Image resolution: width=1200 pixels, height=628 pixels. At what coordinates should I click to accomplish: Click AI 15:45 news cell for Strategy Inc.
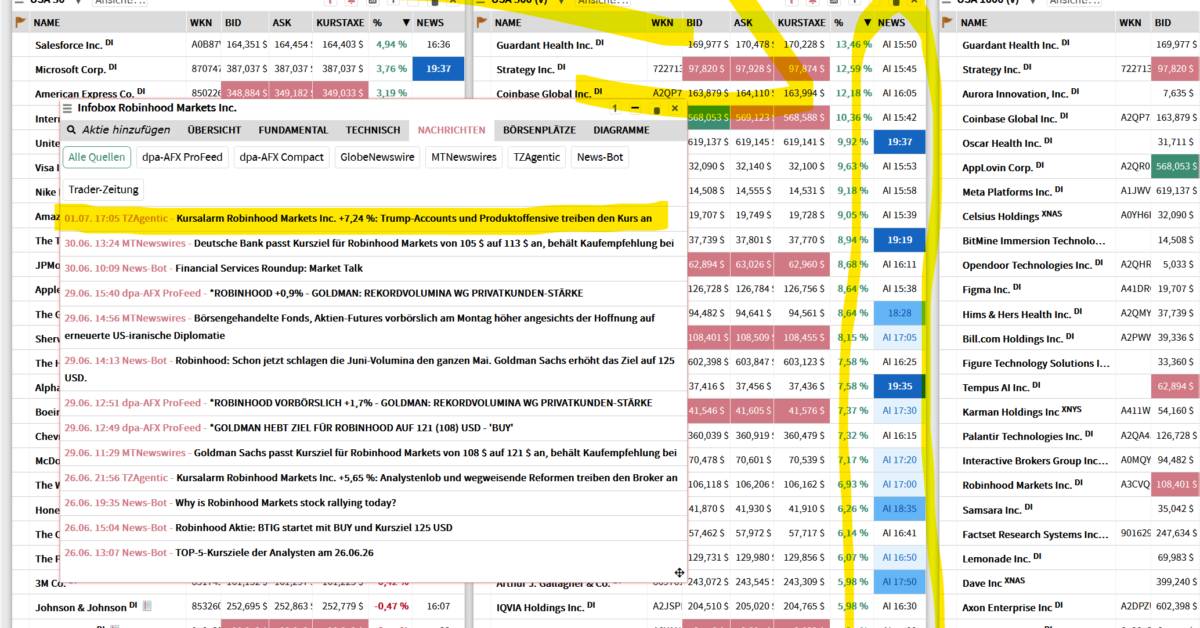tap(900, 69)
